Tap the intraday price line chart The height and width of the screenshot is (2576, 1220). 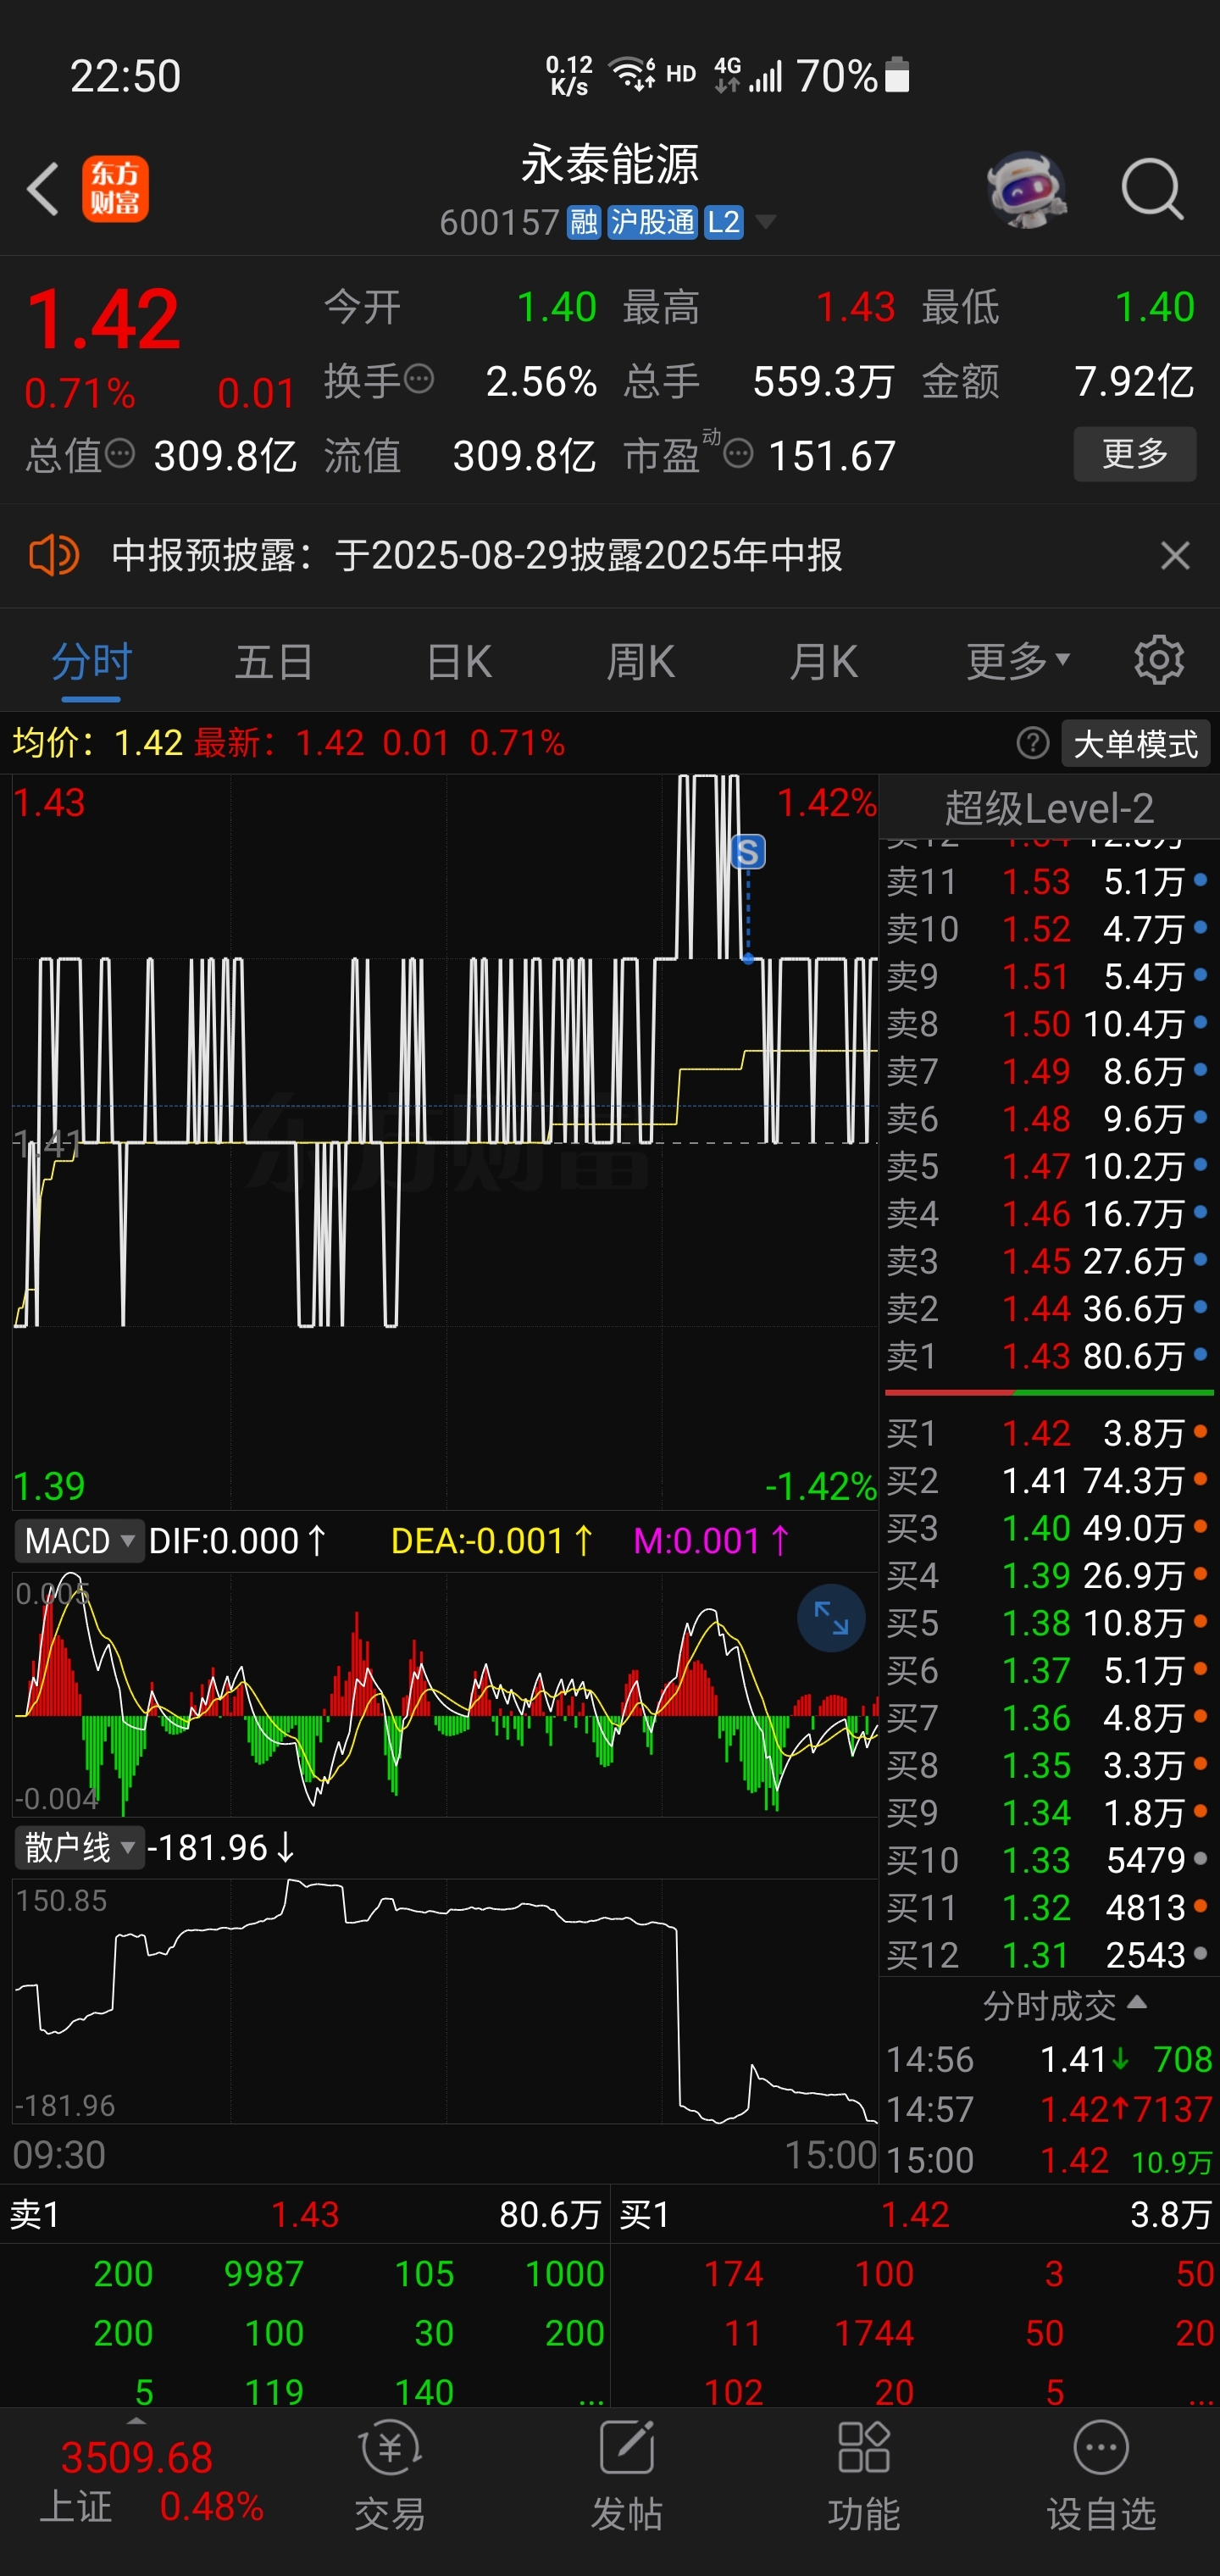pyautogui.click(x=445, y=1142)
